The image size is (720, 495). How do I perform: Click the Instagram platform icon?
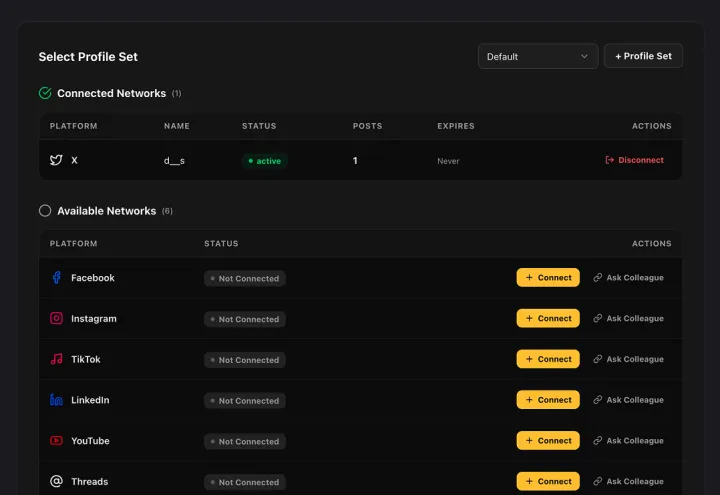(x=56, y=318)
